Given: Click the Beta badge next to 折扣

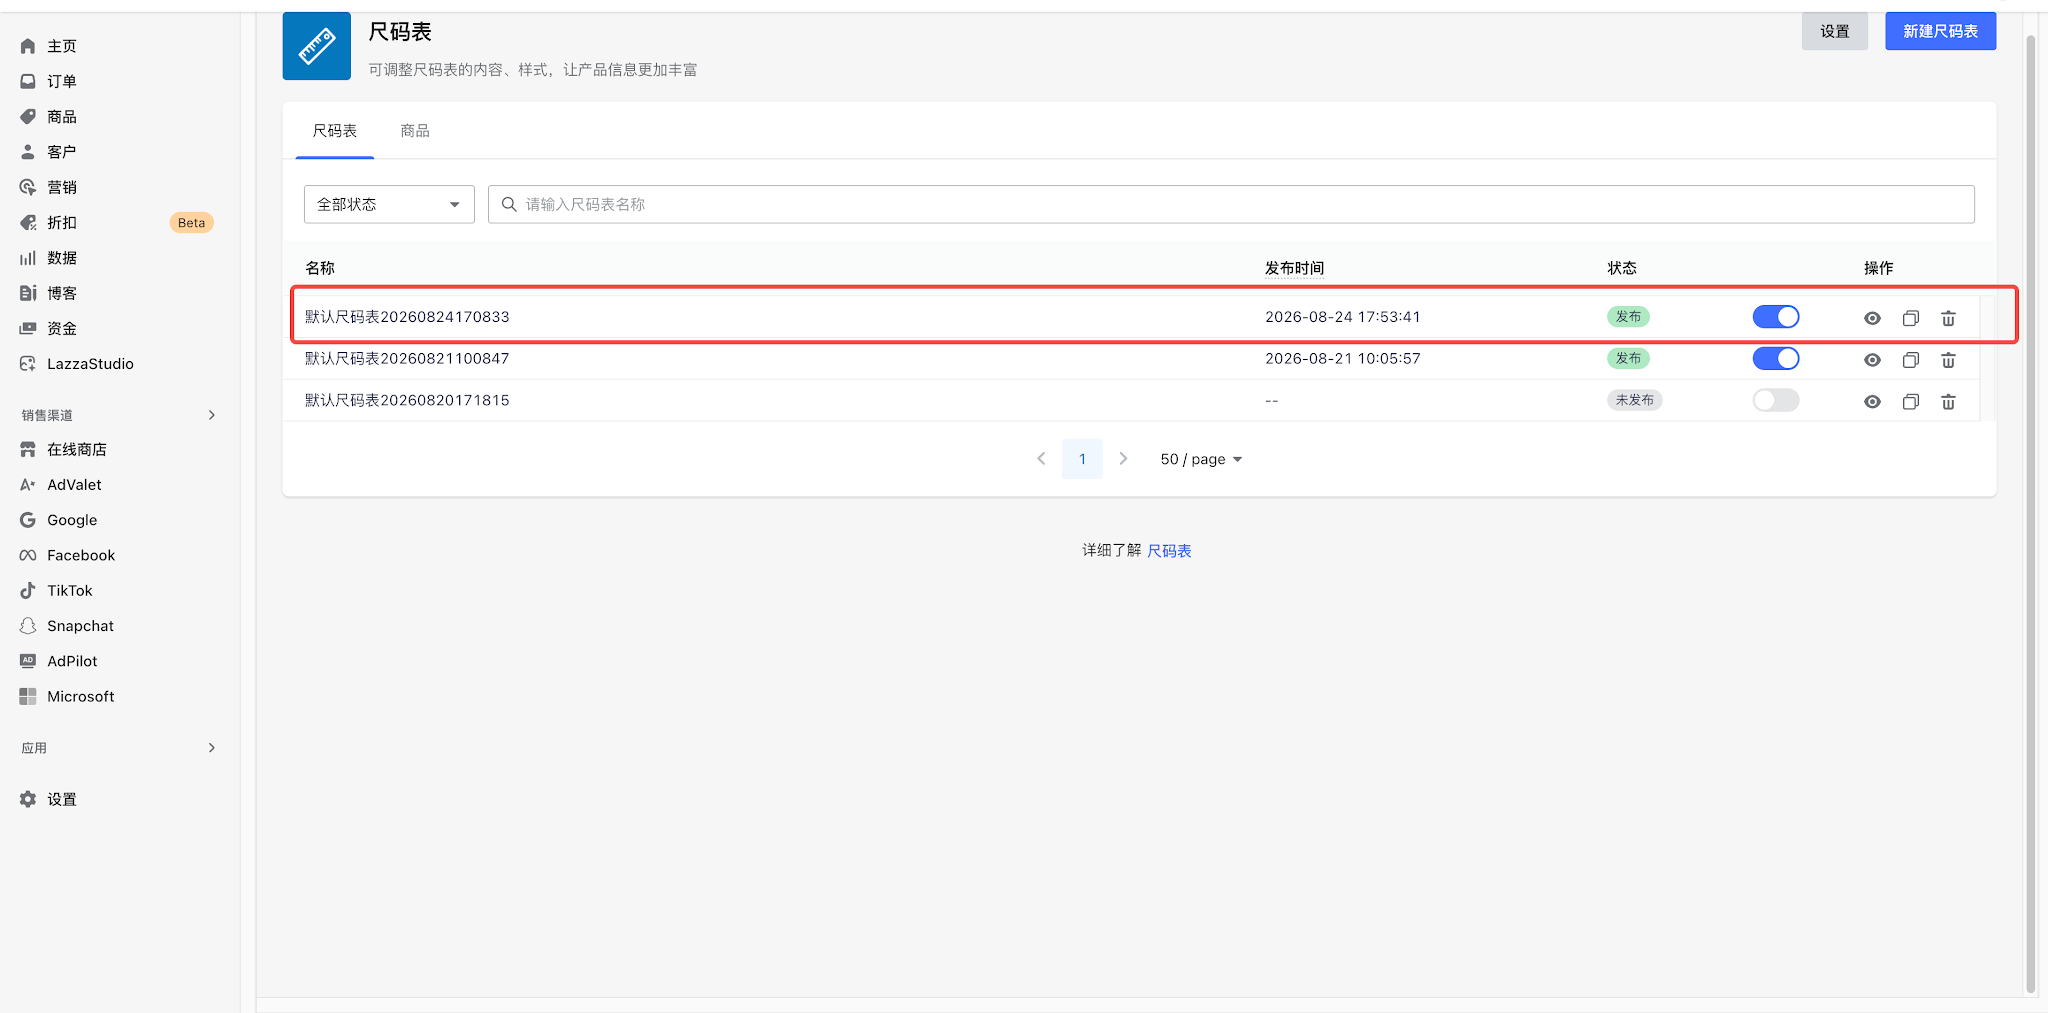Looking at the screenshot, I should [191, 223].
